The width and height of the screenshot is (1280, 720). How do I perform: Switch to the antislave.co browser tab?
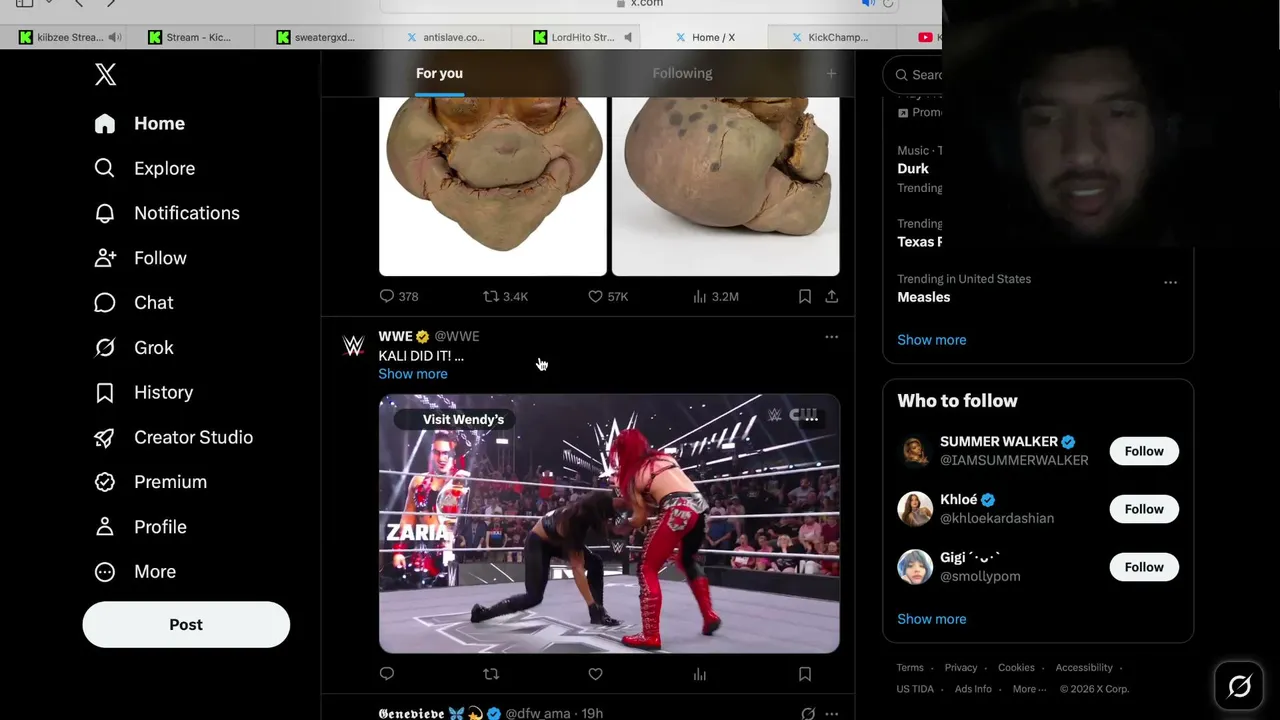coord(445,37)
